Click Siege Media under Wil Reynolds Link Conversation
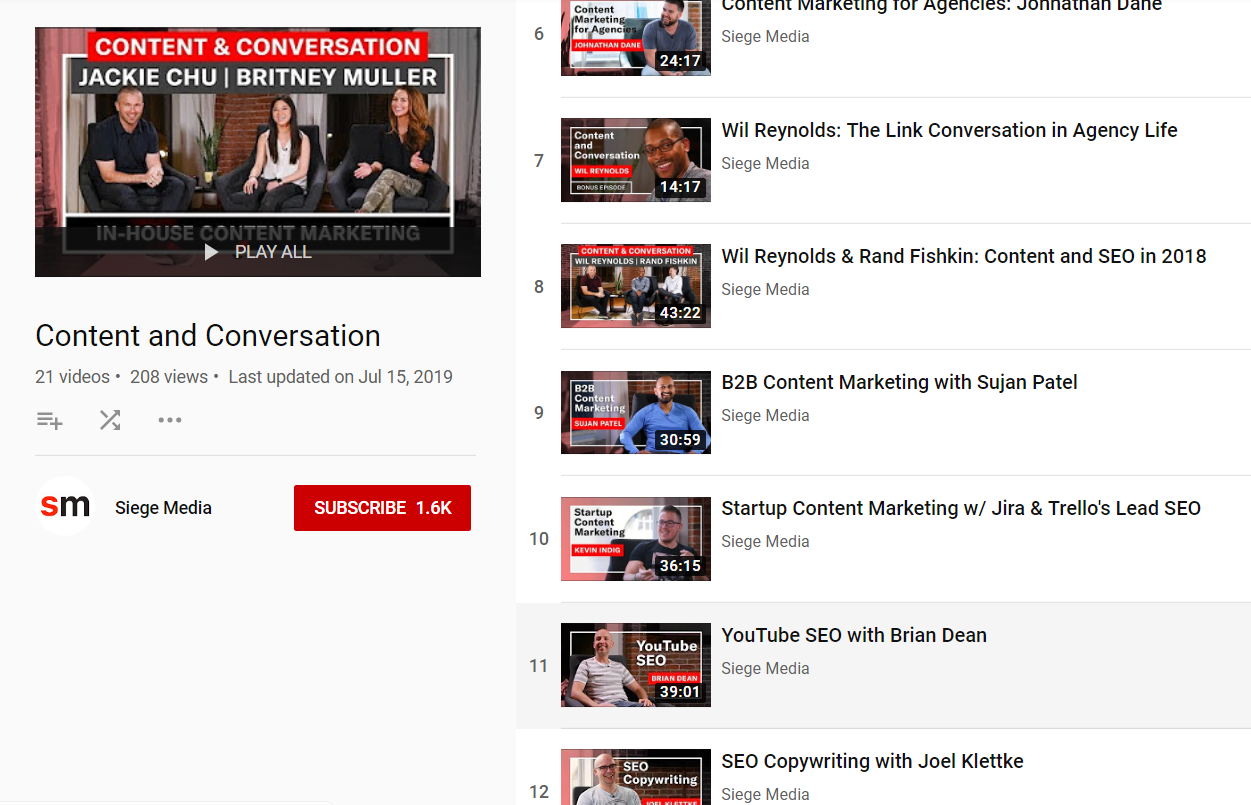1251x805 pixels. [765, 163]
